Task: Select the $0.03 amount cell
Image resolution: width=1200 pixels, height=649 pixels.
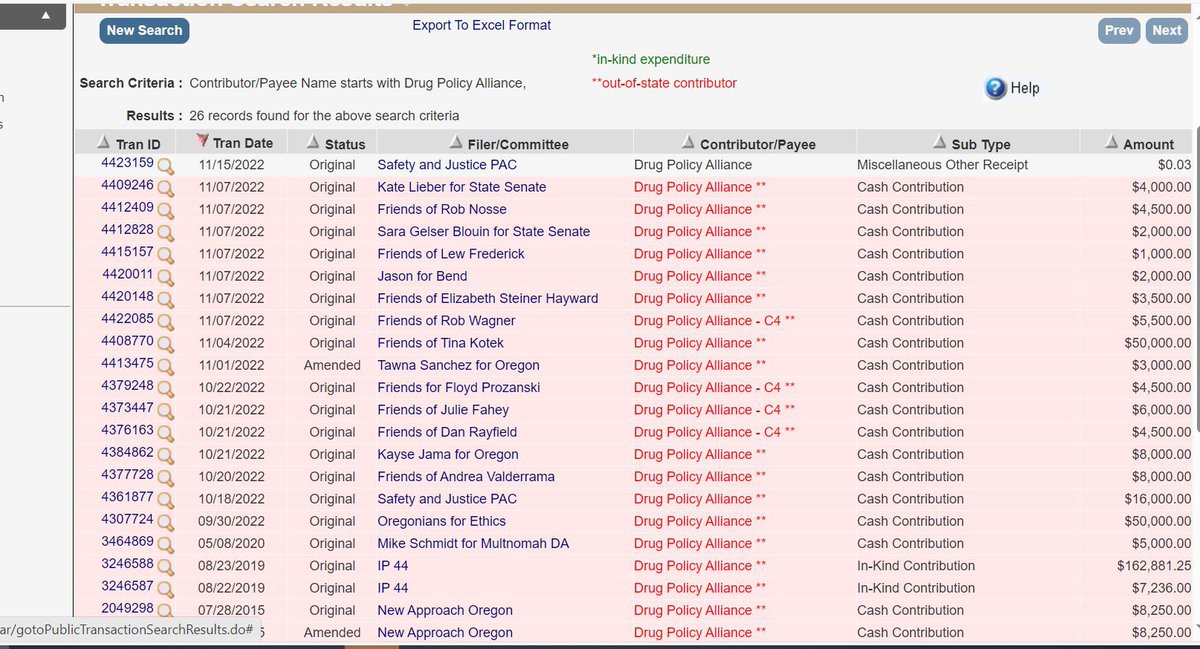Action: click(x=1174, y=164)
